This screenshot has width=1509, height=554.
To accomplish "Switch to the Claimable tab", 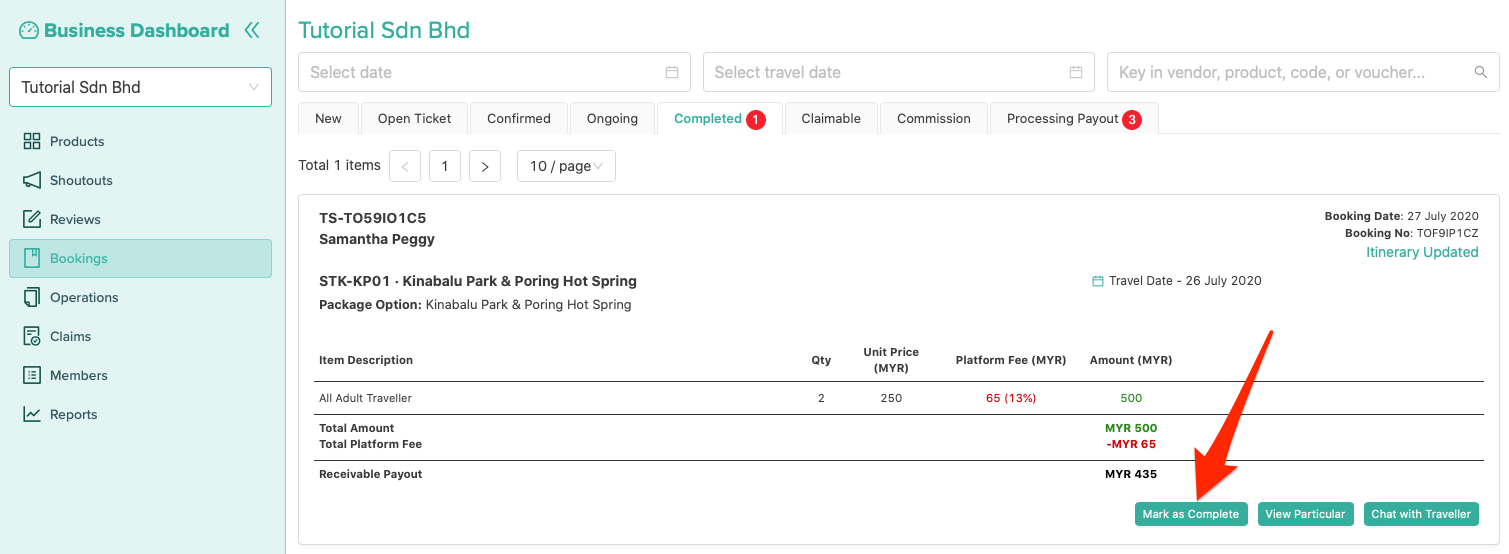I will (830, 118).
